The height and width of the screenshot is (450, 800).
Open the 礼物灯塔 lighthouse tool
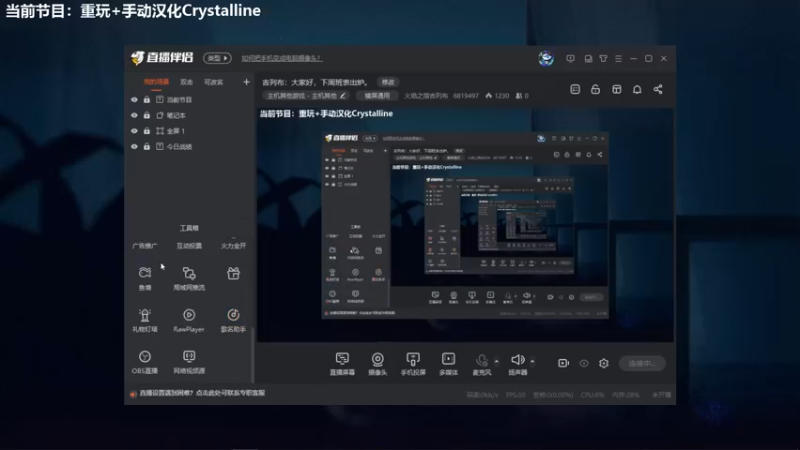(x=145, y=320)
